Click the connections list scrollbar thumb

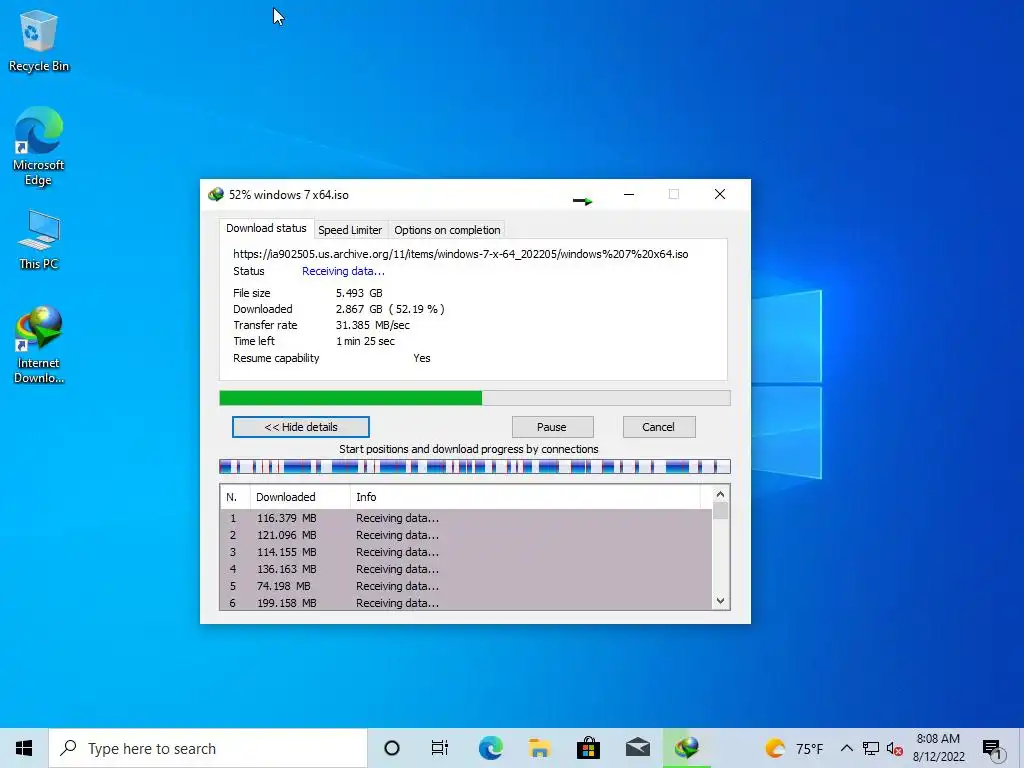click(720, 510)
